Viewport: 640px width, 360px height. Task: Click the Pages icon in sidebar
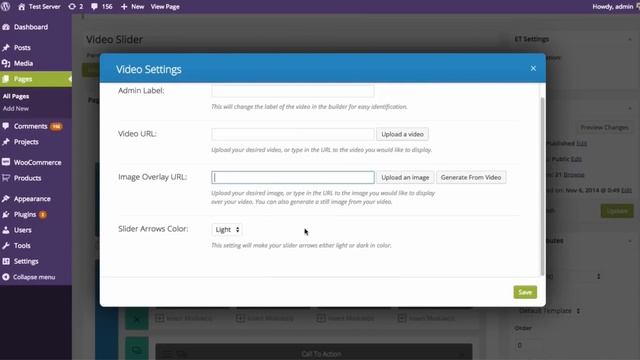coord(6,79)
